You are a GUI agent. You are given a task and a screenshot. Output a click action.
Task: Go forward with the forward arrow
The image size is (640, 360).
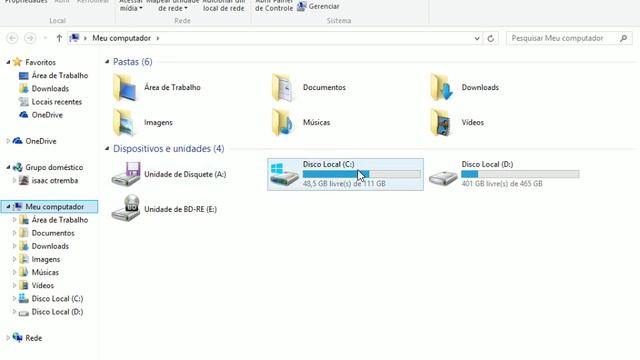pyautogui.click(x=30, y=38)
